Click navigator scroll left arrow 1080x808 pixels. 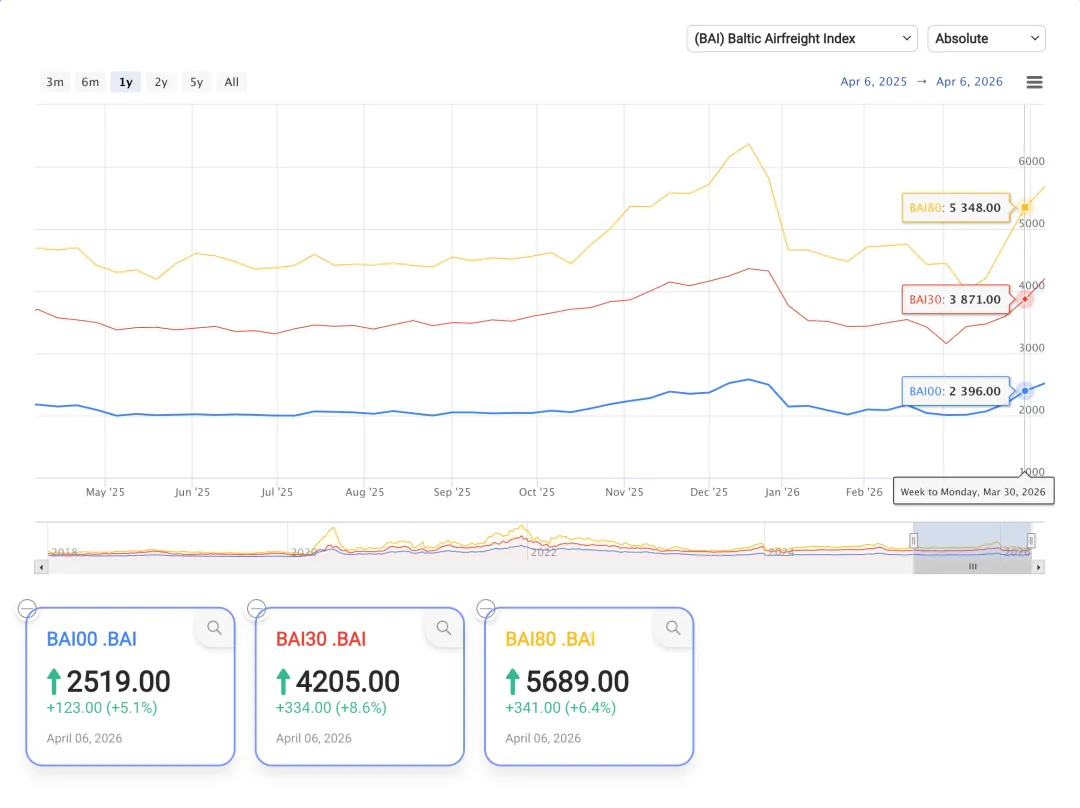41,567
